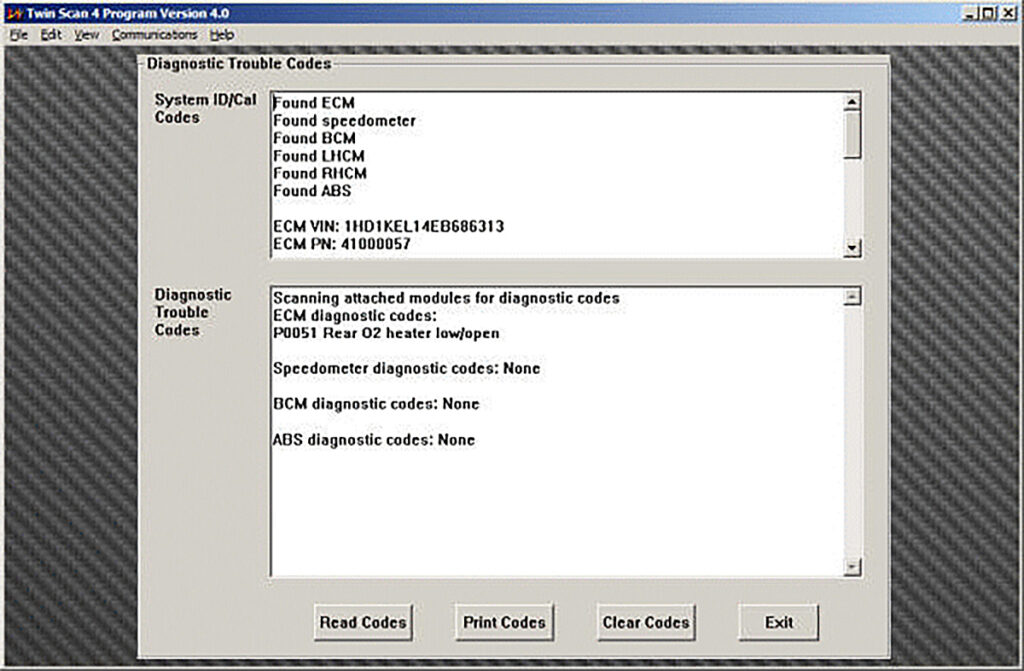
Task: Open the Edit menu
Action: (x=50, y=35)
